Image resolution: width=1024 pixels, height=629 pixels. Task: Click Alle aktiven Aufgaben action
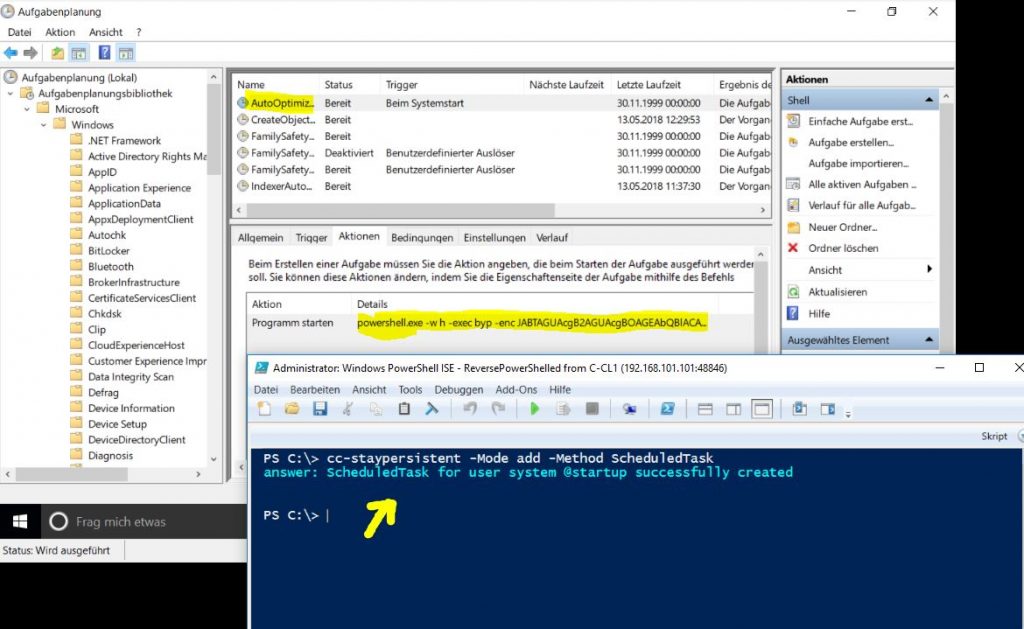coord(862,184)
